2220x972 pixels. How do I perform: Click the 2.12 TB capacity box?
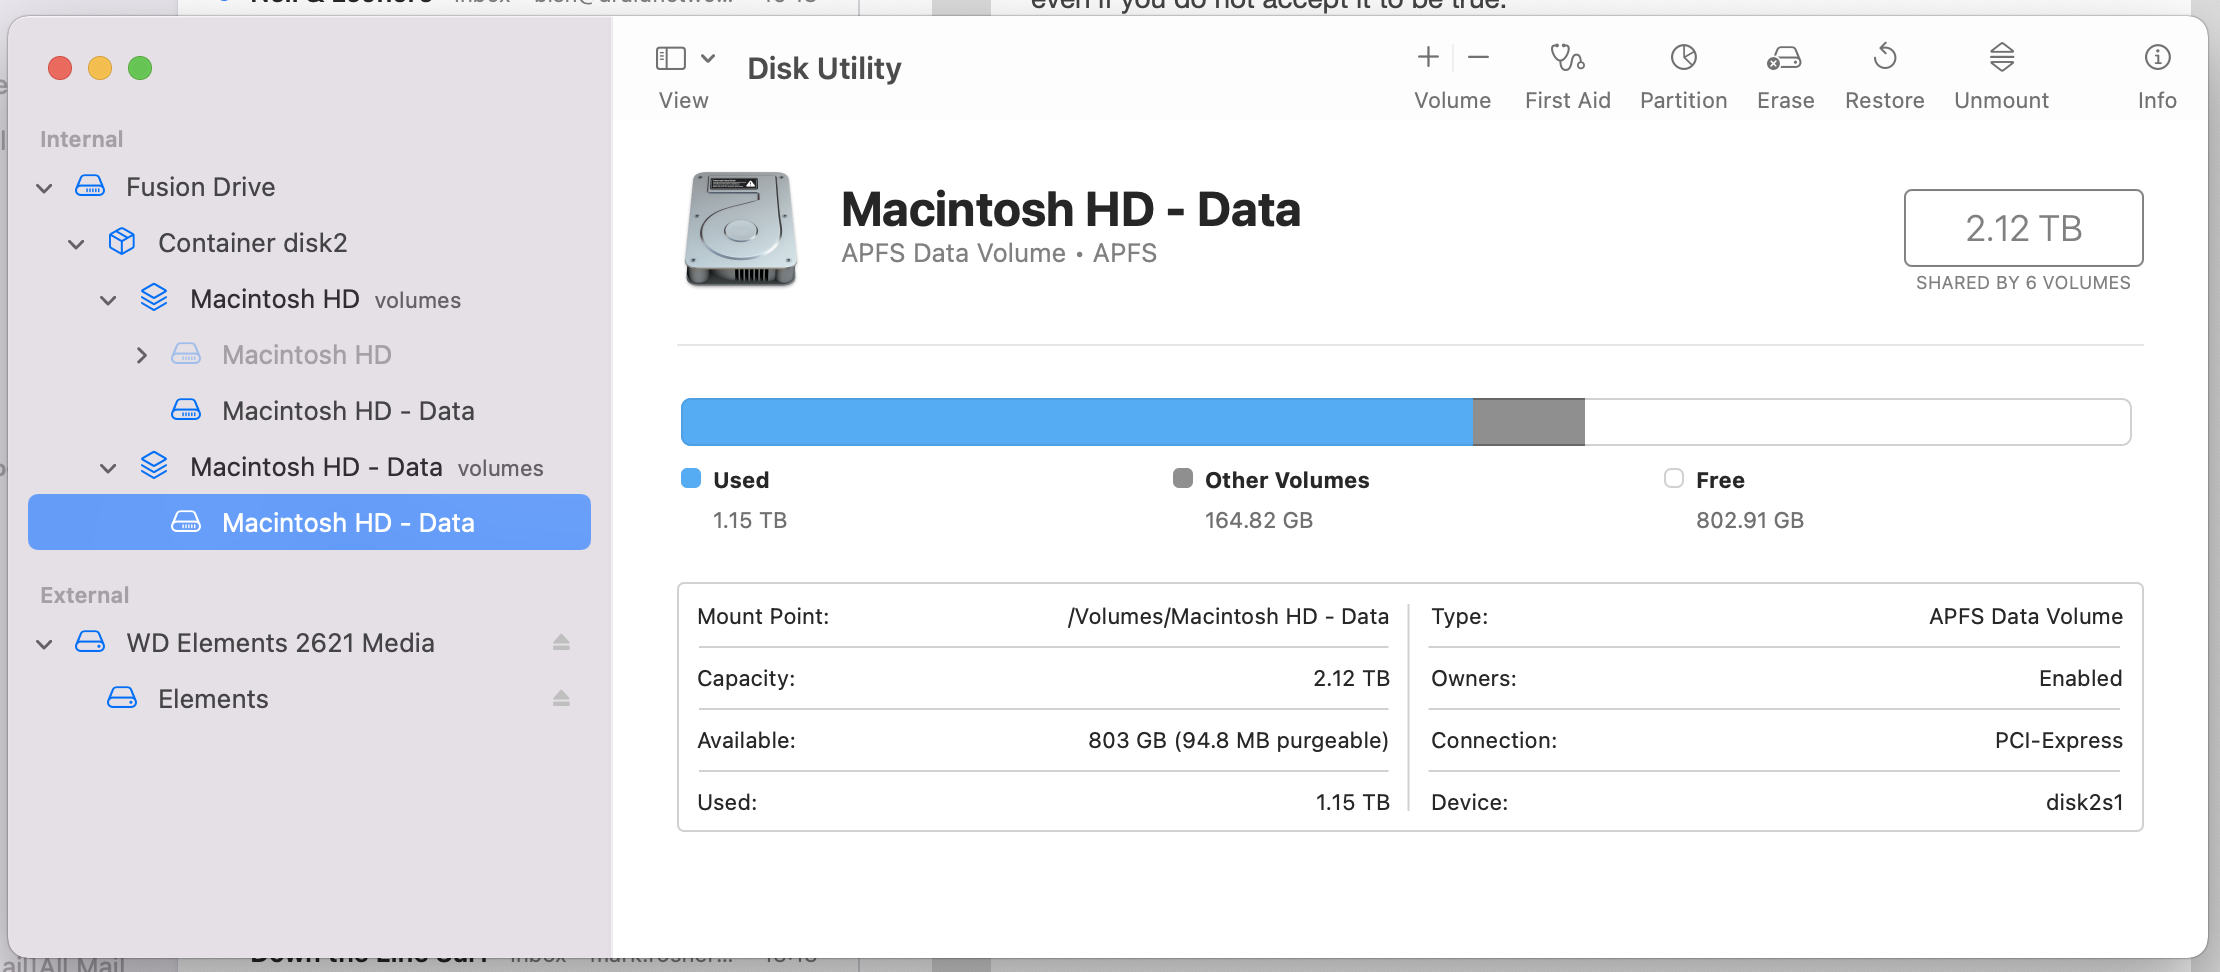coord(2023,228)
